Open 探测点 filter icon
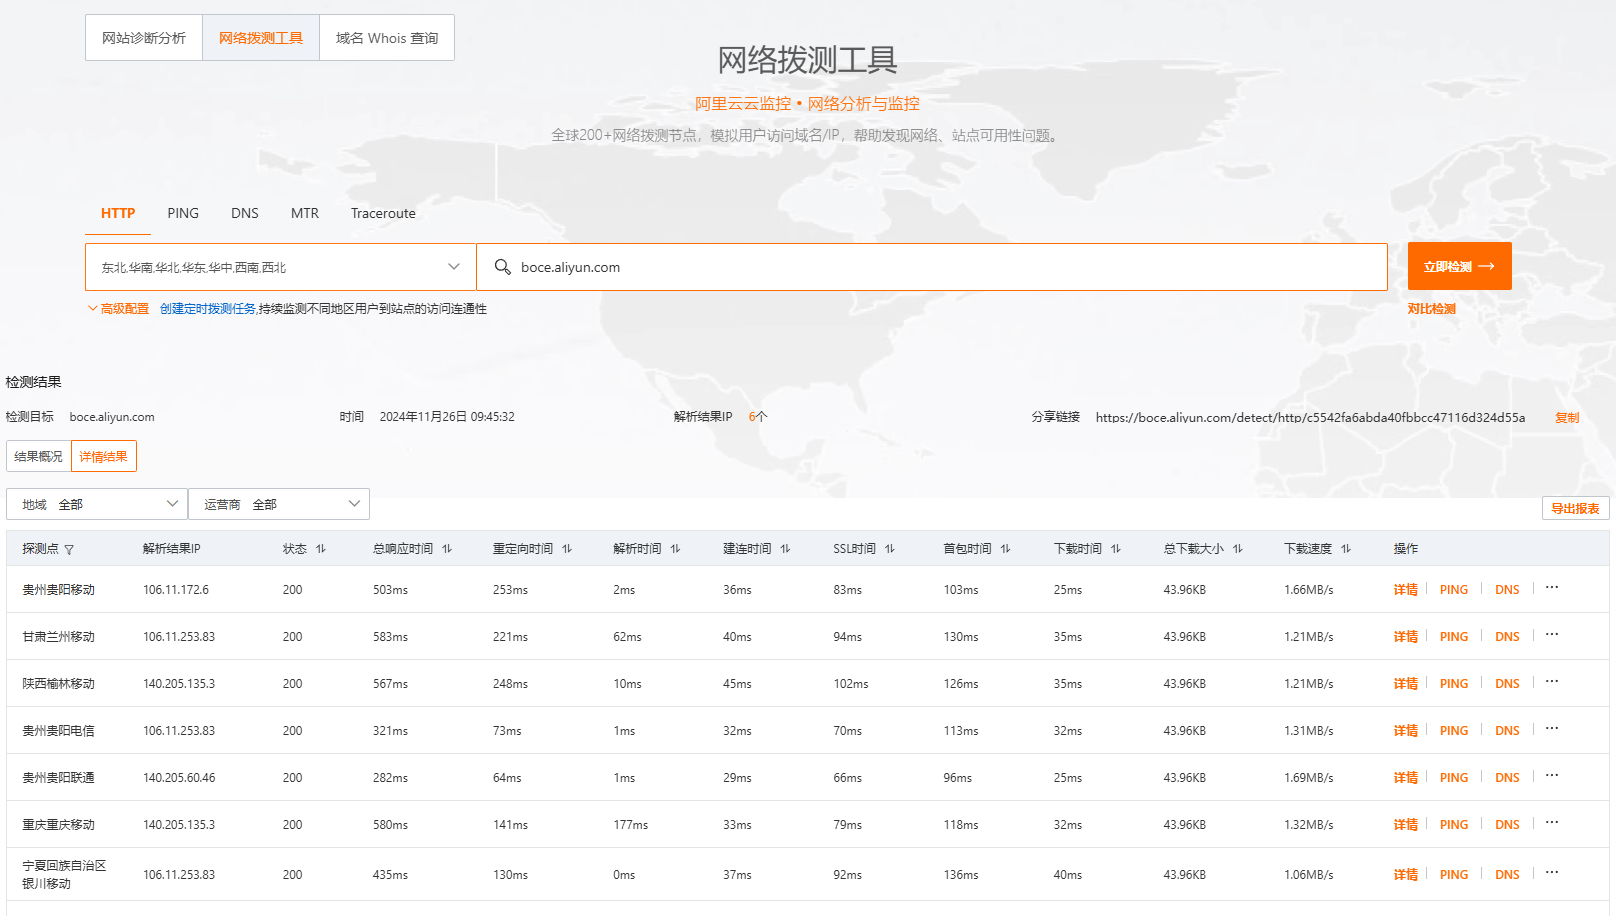1616x916 pixels. [69, 550]
